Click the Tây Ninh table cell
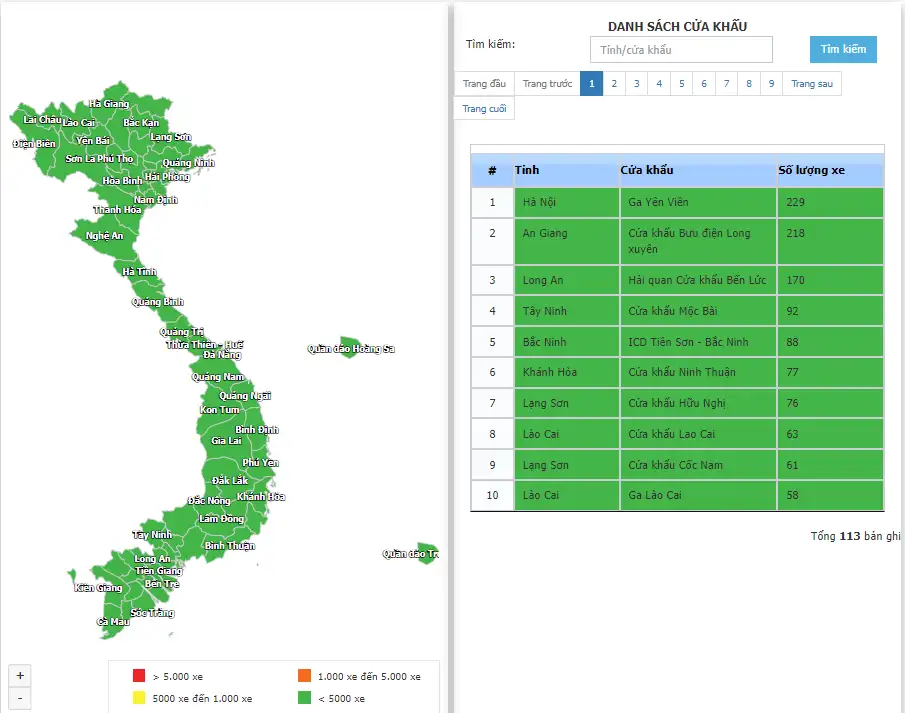 [567, 311]
